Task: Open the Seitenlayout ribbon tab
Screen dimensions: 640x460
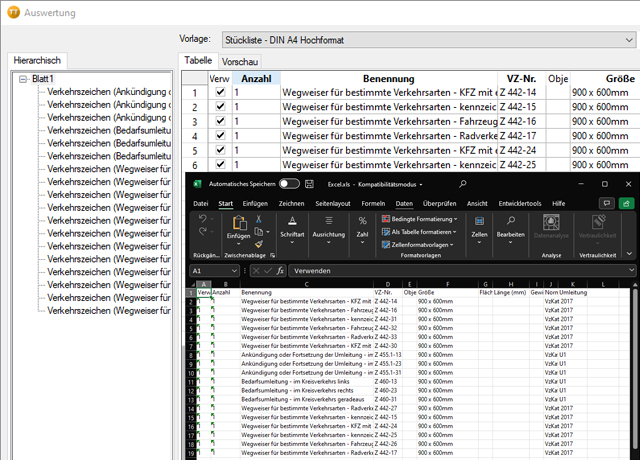Action: tap(333, 203)
